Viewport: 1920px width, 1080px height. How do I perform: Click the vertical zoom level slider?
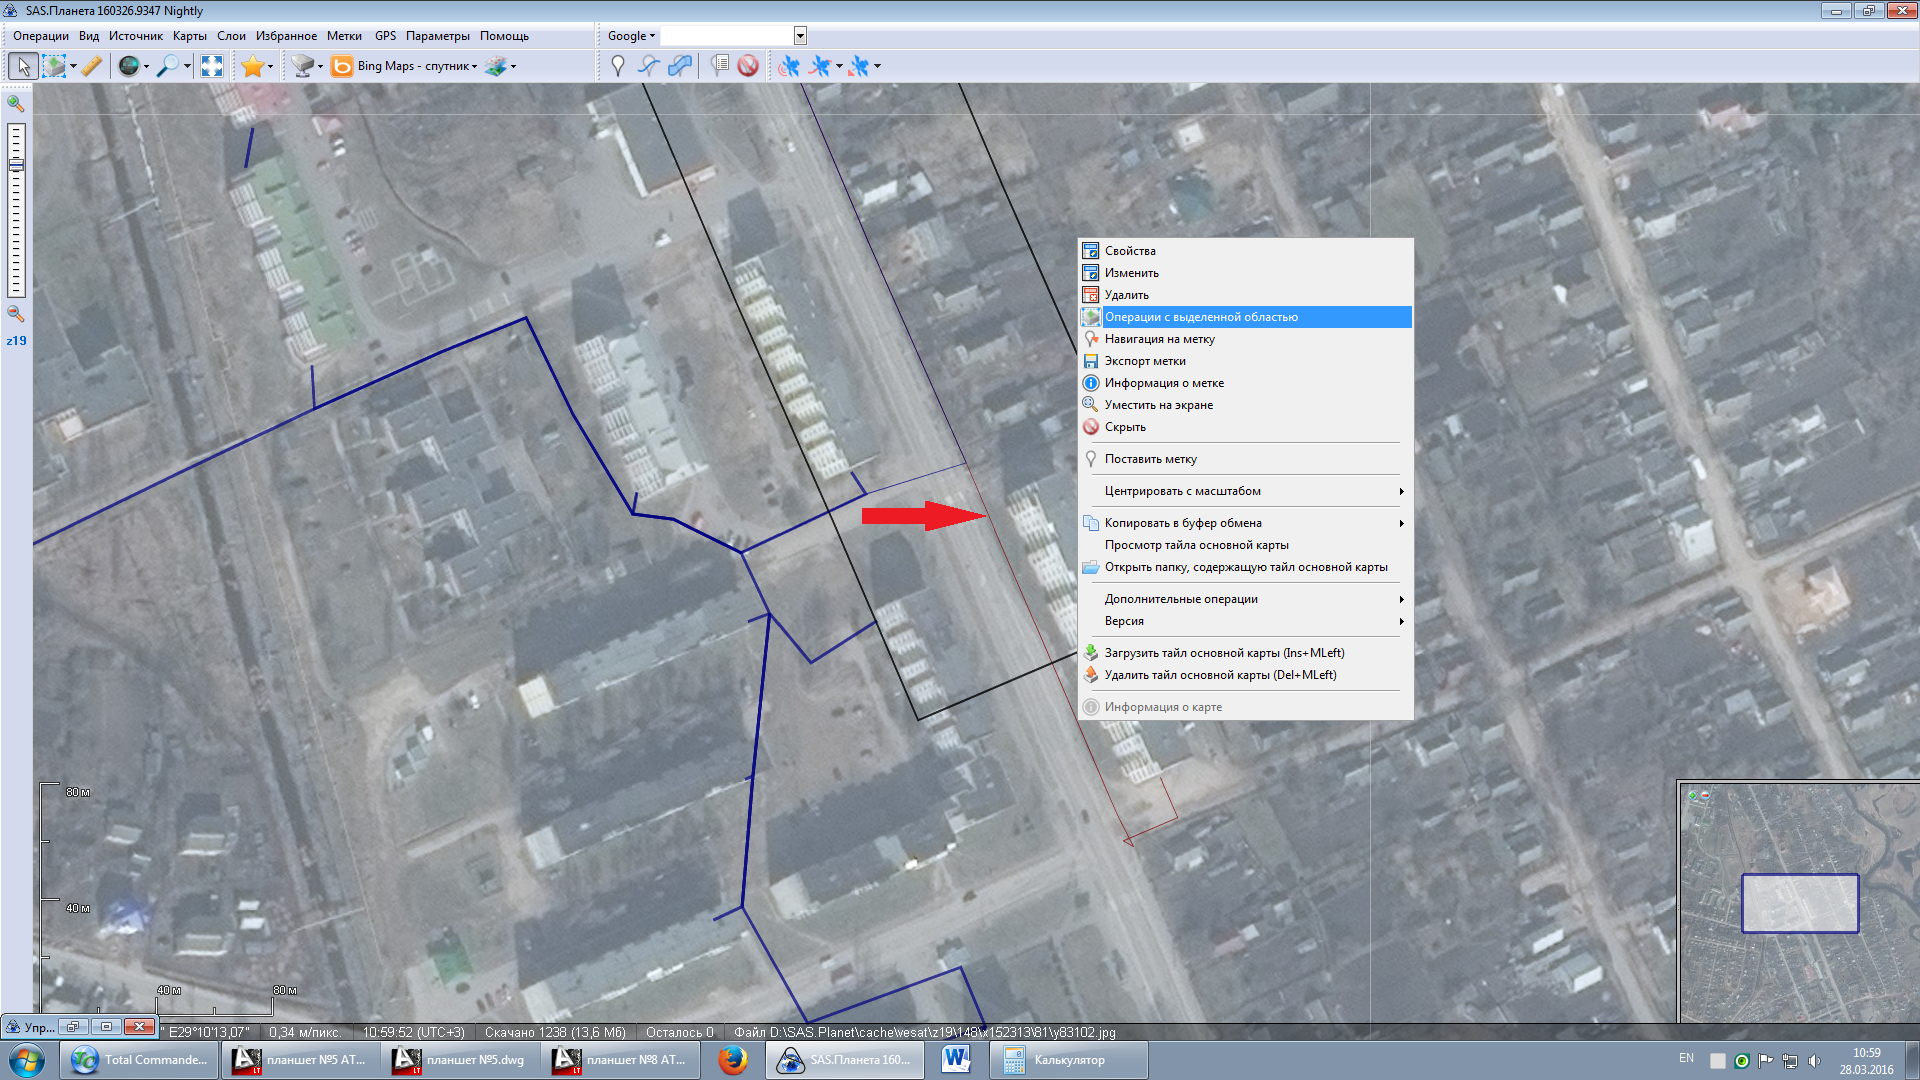(16, 210)
